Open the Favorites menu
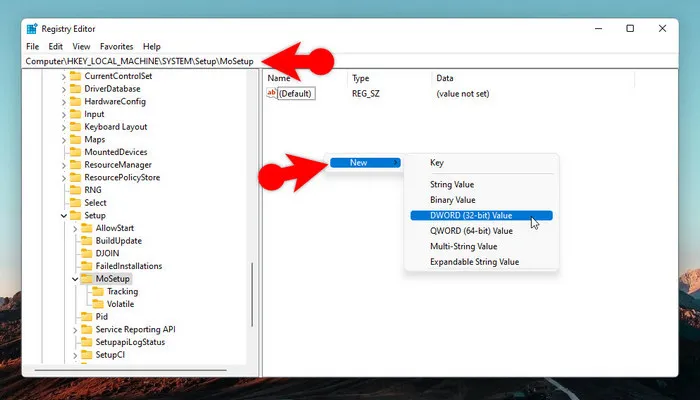This screenshot has height=400, width=700. [117, 46]
